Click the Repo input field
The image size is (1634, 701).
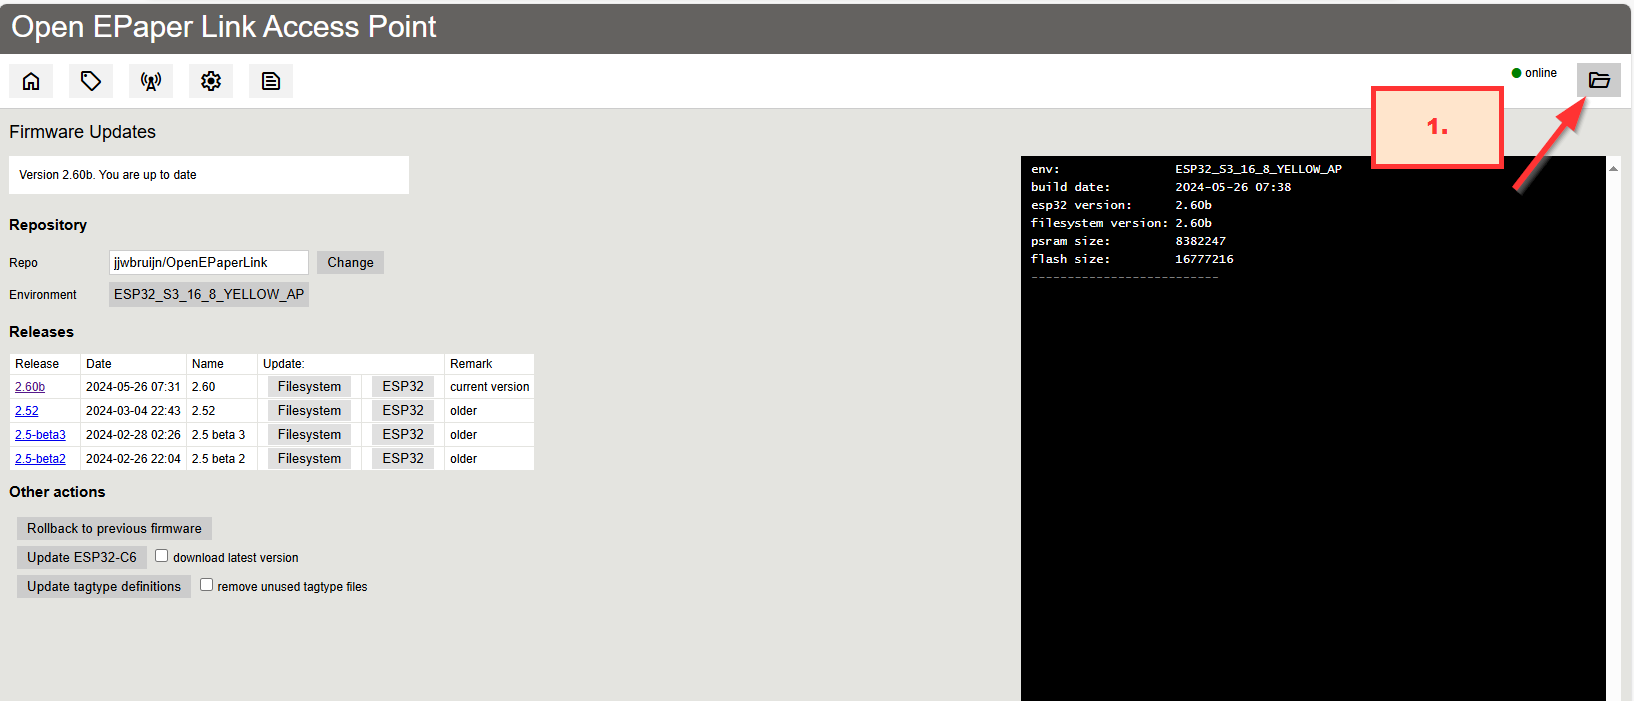click(209, 262)
